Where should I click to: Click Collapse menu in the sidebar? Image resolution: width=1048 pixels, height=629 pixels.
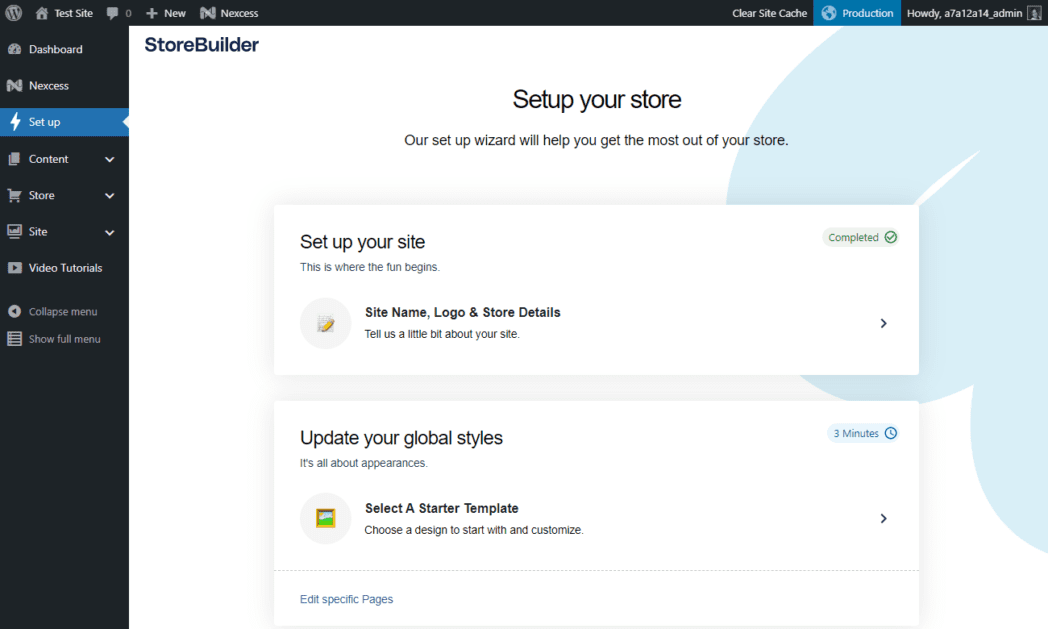coord(62,311)
